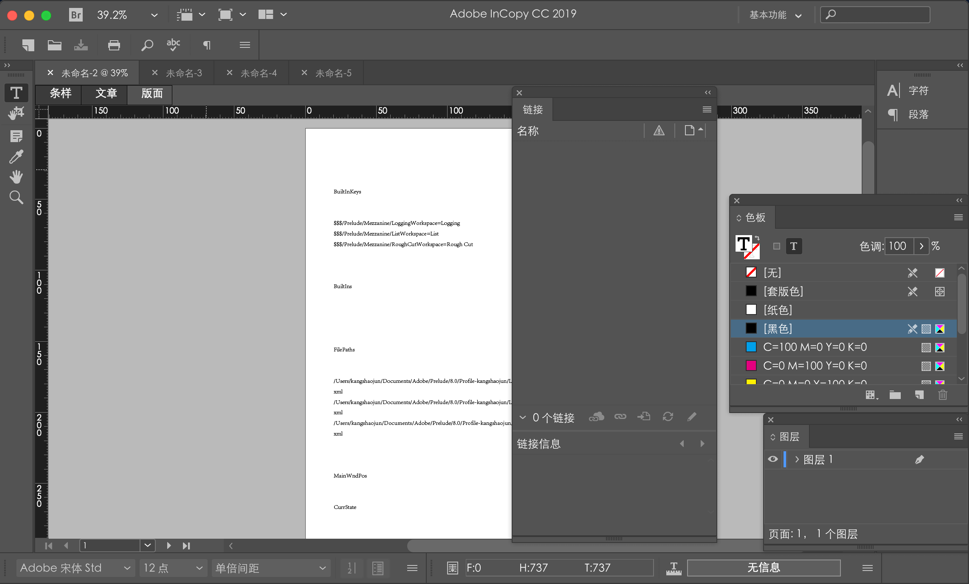Screen dimensions: 969x584
Task: Switch to document tab 未命名-5
Action: click(334, 73)
